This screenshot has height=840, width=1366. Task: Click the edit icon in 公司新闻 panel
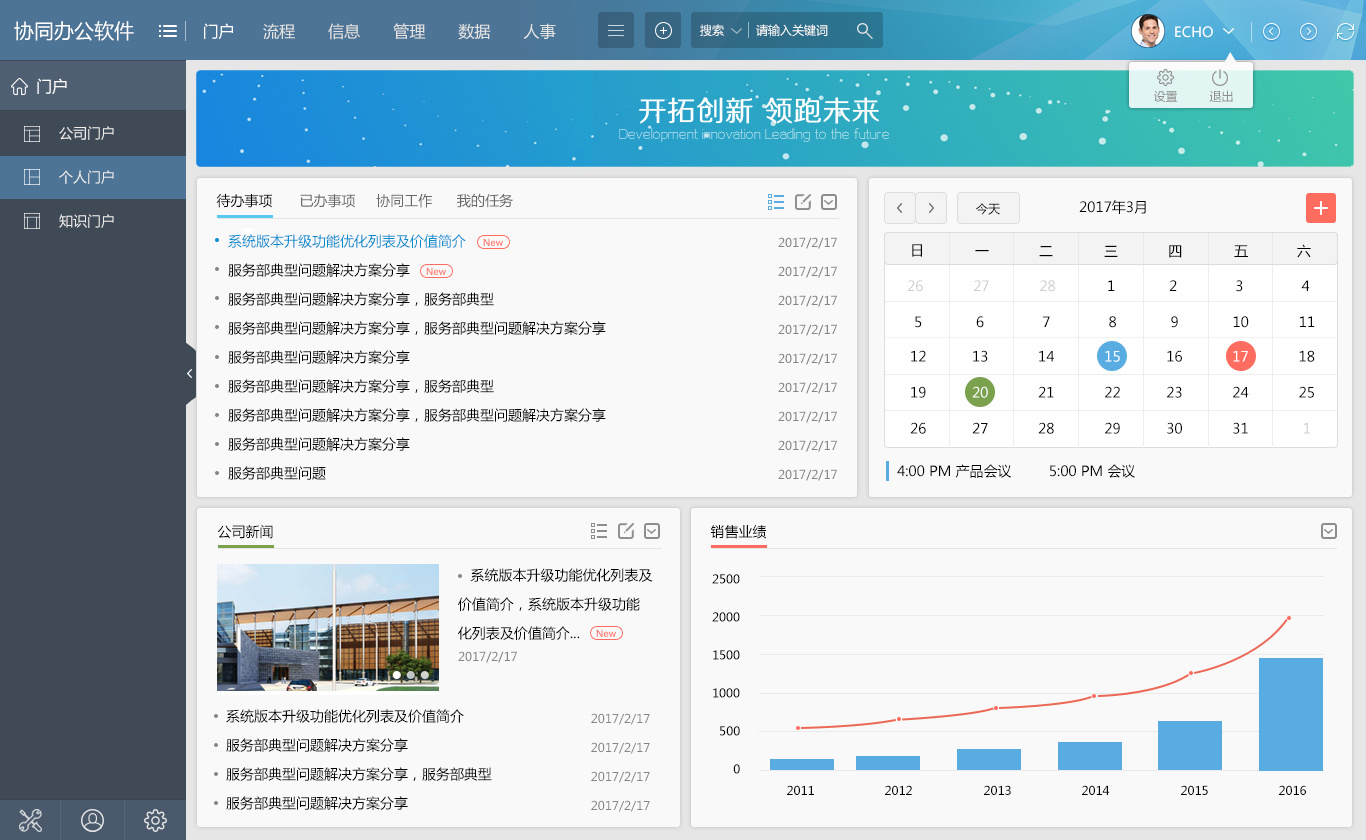[626, 531]
